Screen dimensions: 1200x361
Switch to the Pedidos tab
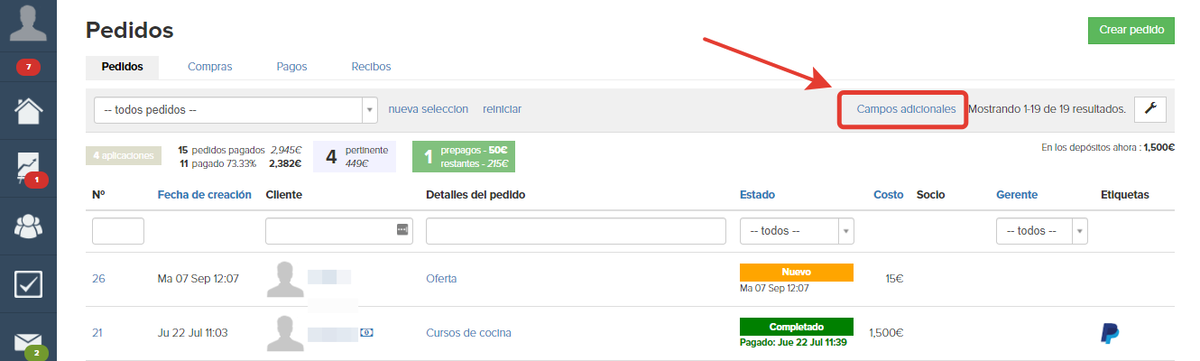[122, 67]
